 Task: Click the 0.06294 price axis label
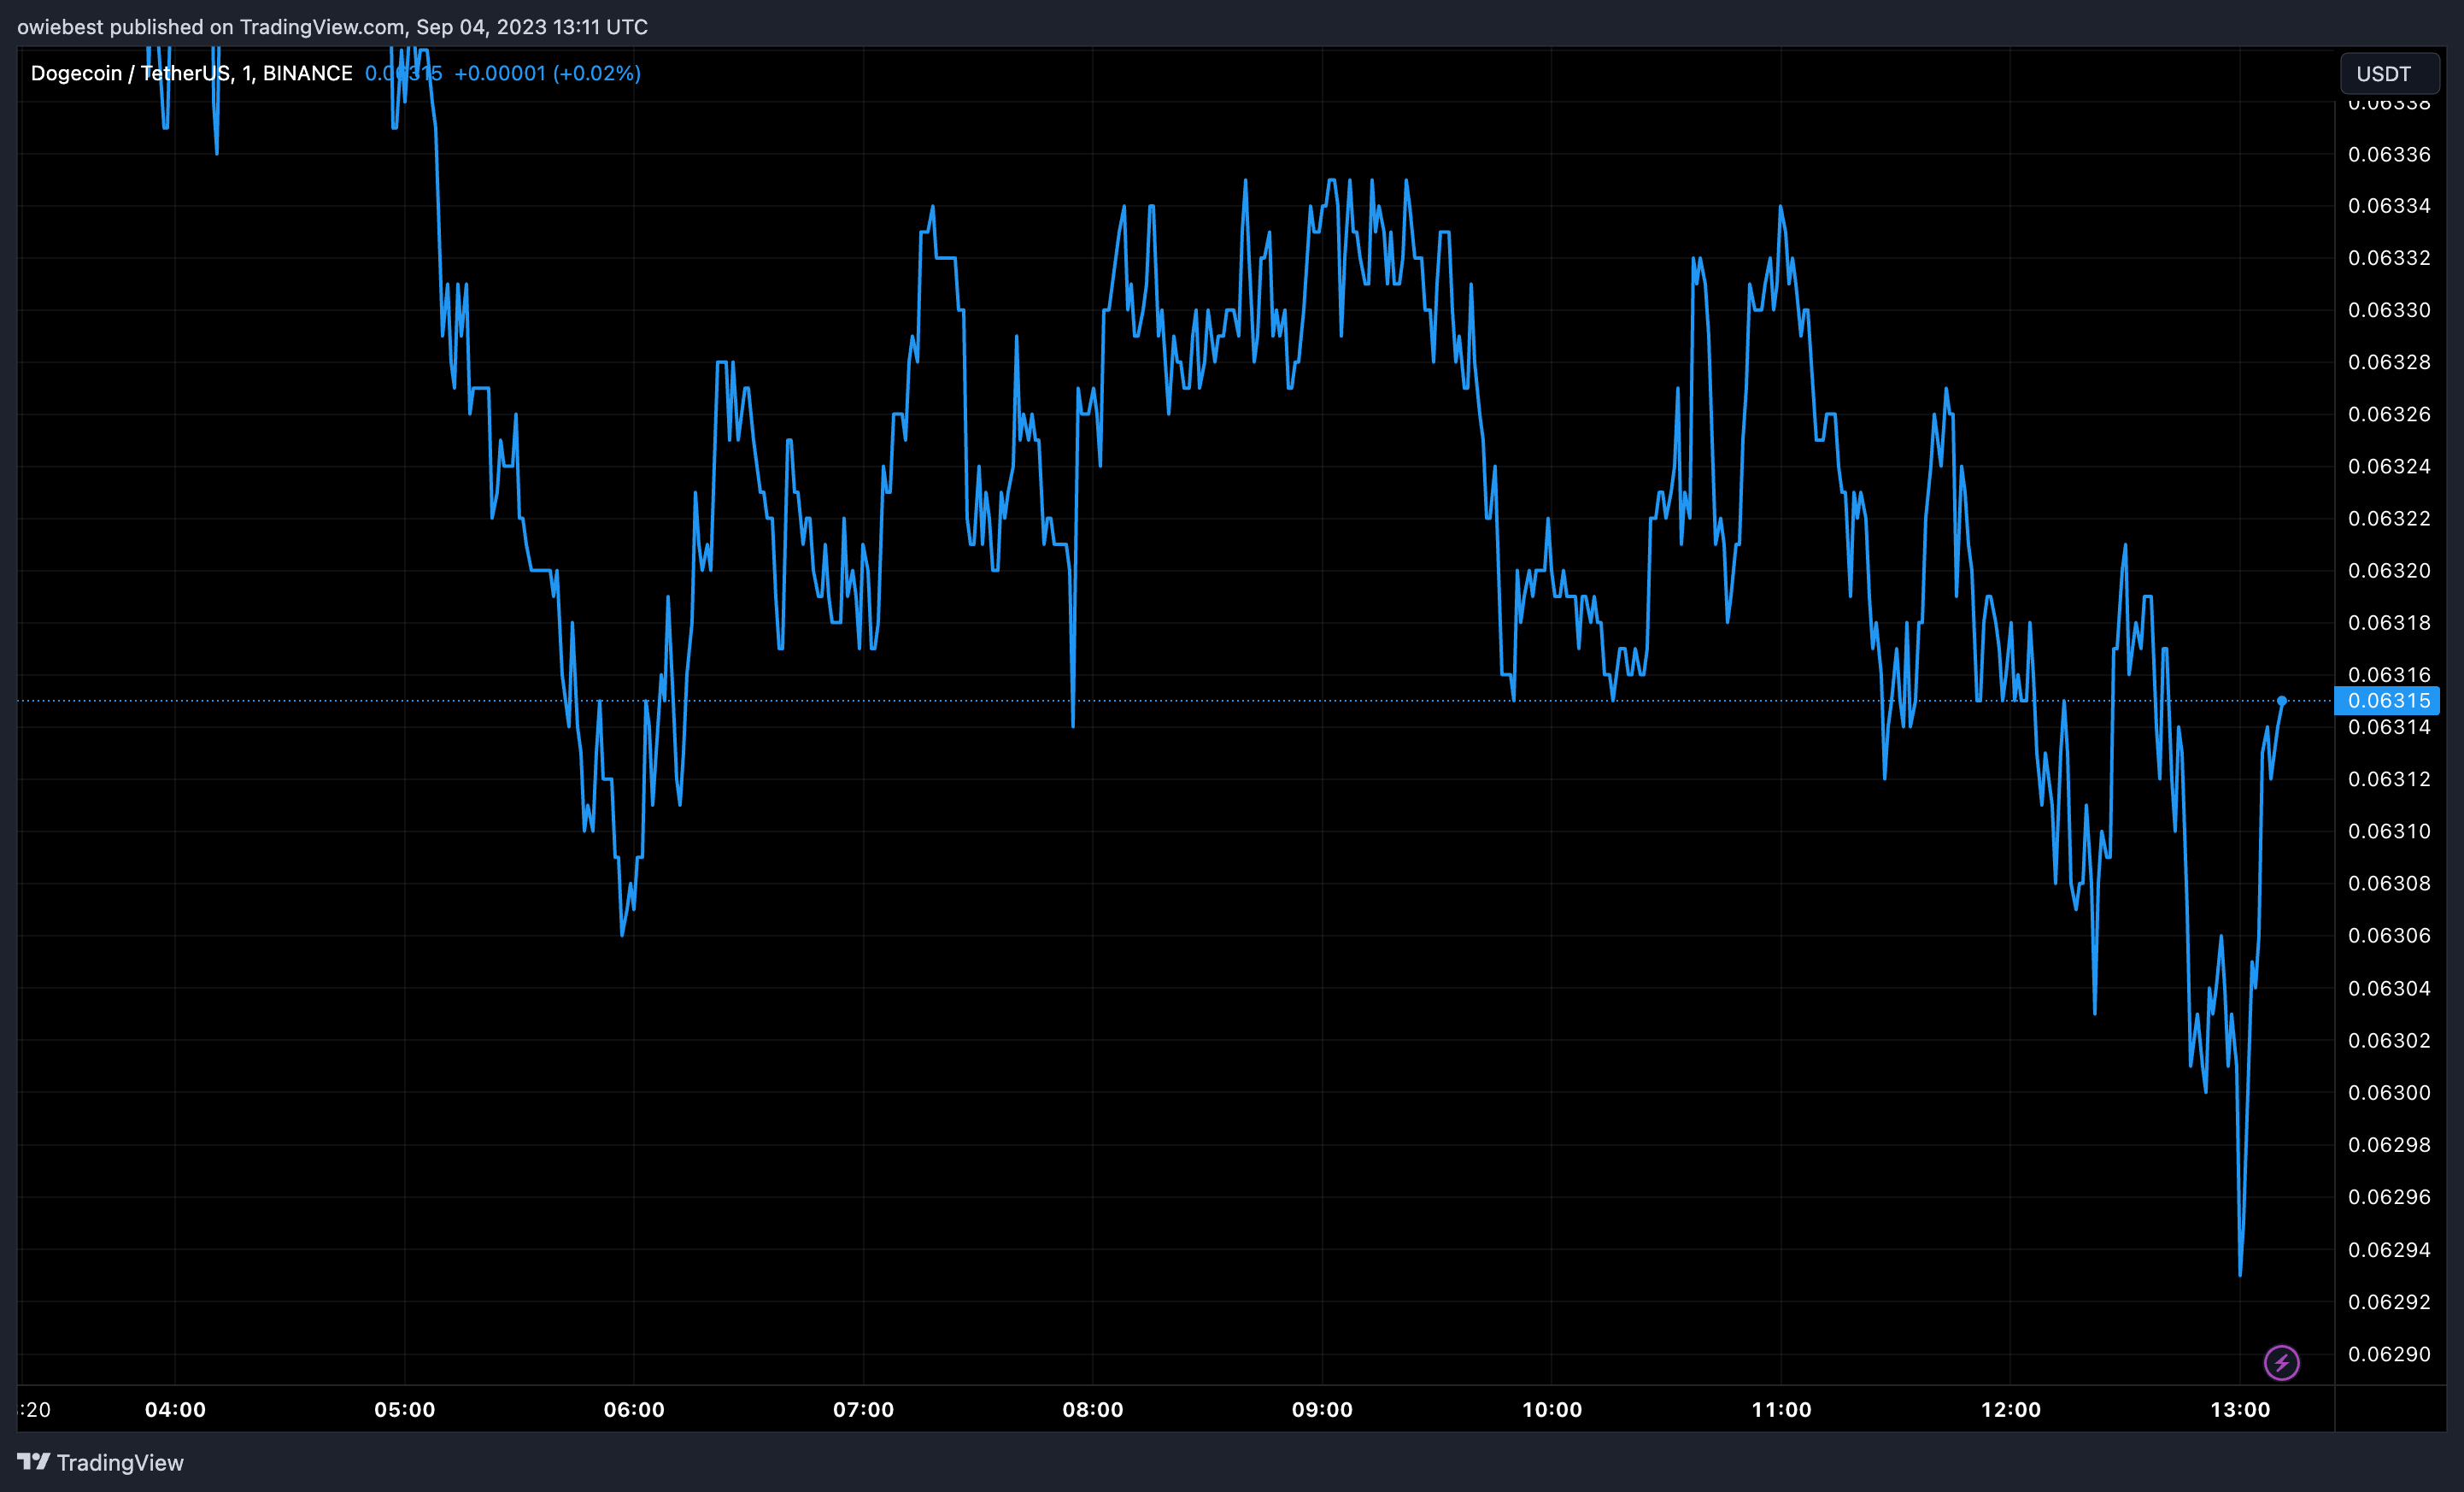coord(2389,1249)
